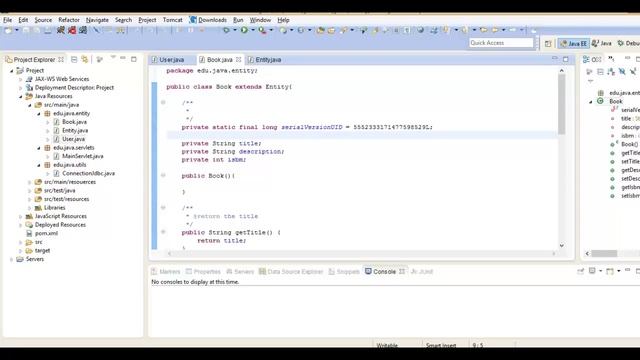Switch to the Java perspective
This screenshot has height=360, width=640.
coord(602,43)
